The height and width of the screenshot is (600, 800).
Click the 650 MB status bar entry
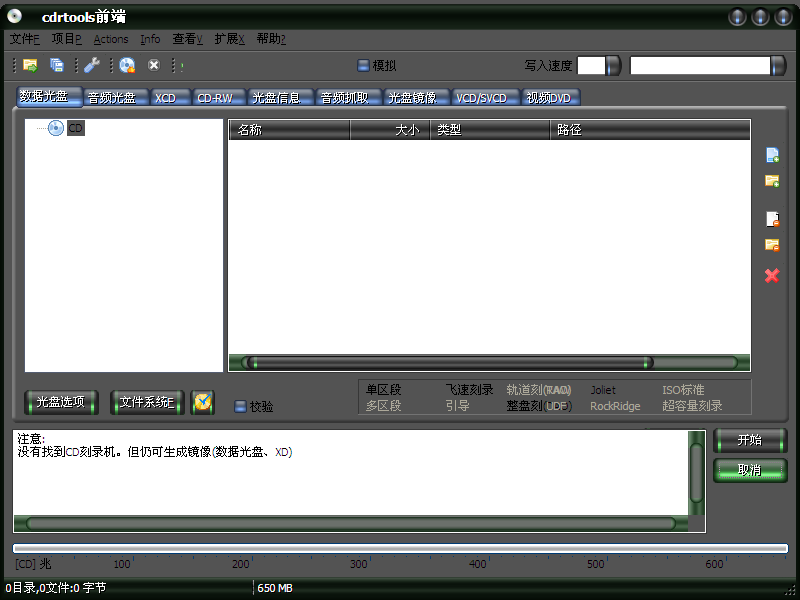tap(275, 588)
